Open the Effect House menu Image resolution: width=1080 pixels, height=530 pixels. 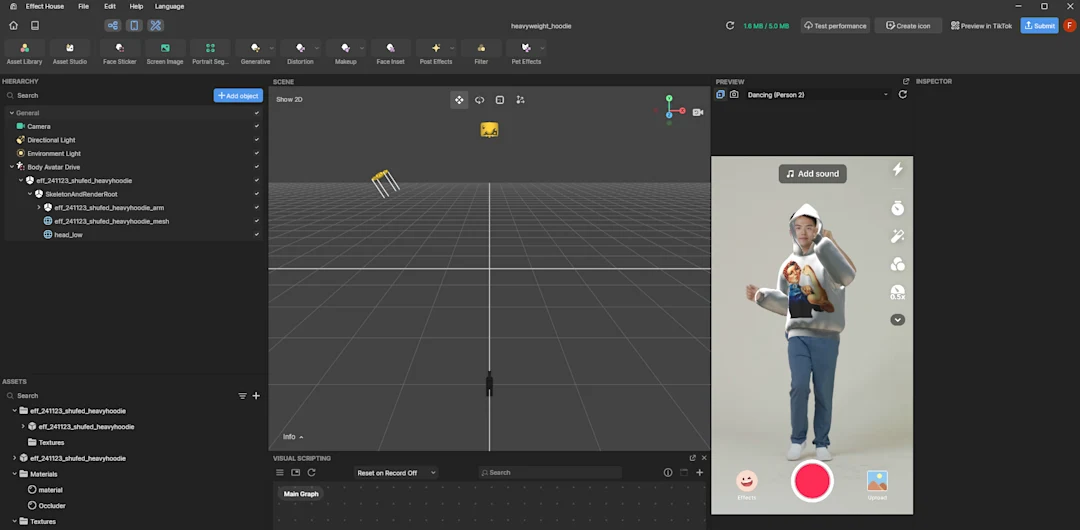pyautogui.click(x=45, y=6)
